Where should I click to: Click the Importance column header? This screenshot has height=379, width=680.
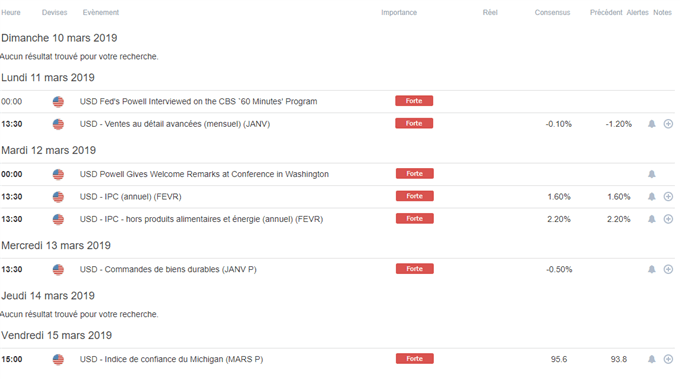(x=399, y=13)
